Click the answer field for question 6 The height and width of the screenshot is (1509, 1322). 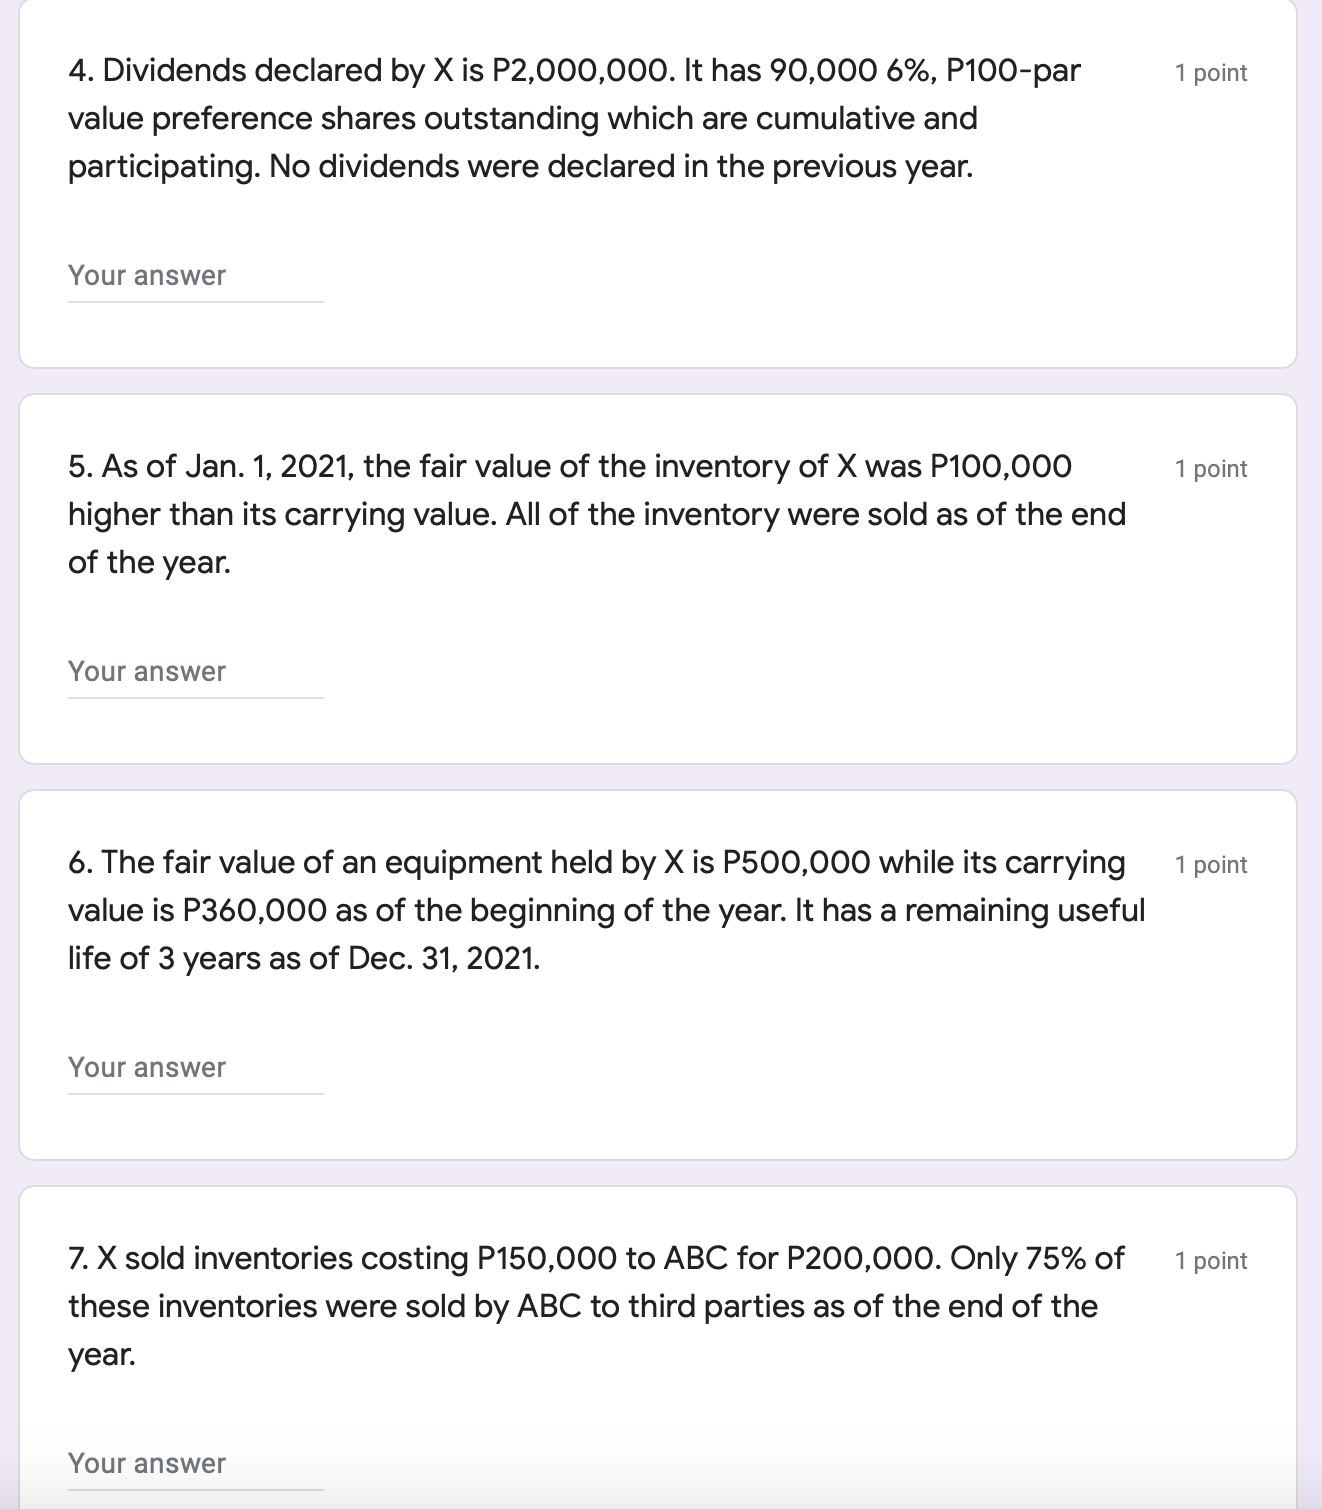(195, 1067)
